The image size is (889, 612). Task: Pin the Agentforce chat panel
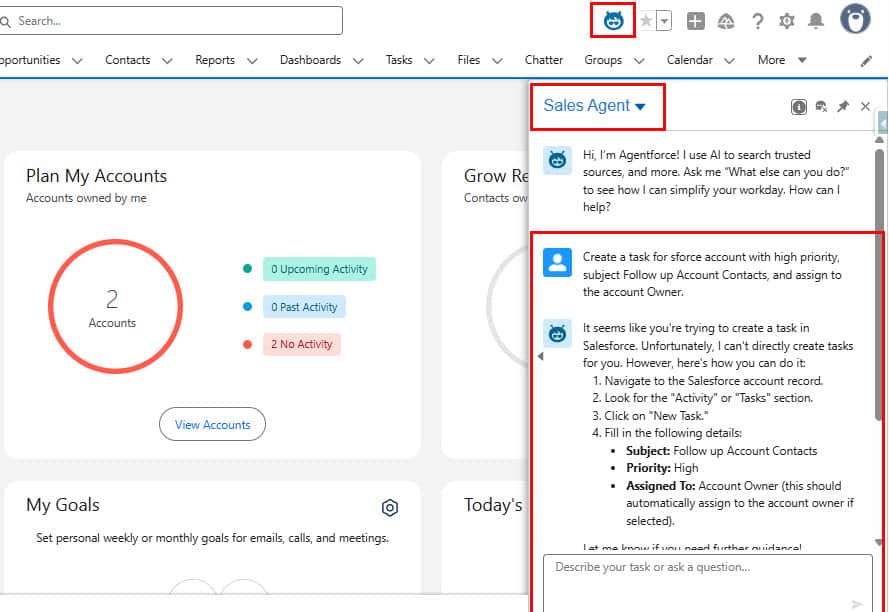pyautogui.click(x=843, y=106)
